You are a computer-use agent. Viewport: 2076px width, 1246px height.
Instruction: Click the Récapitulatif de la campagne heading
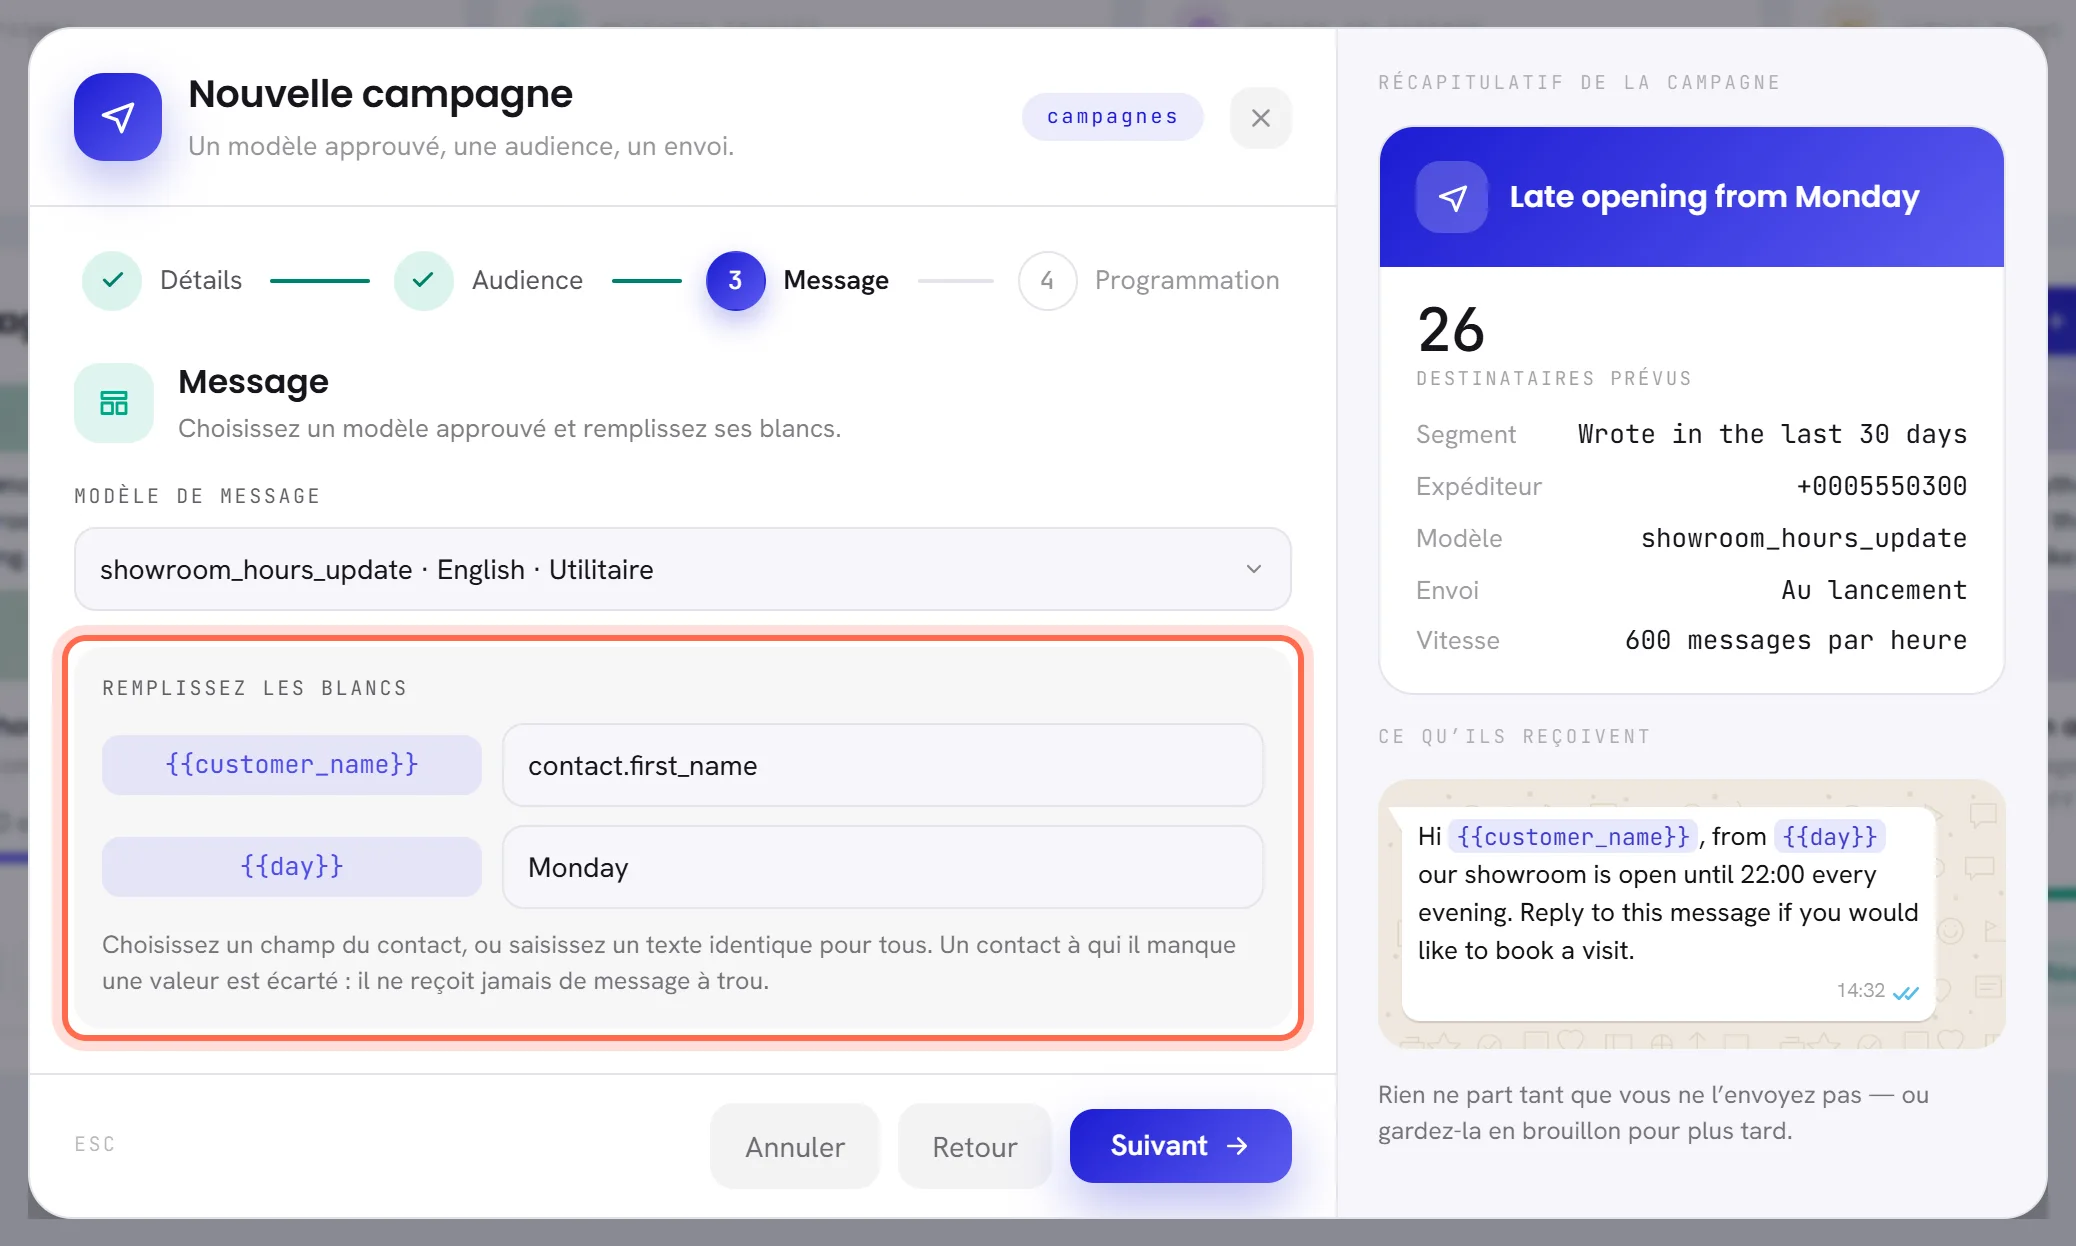coord(1579,82)
